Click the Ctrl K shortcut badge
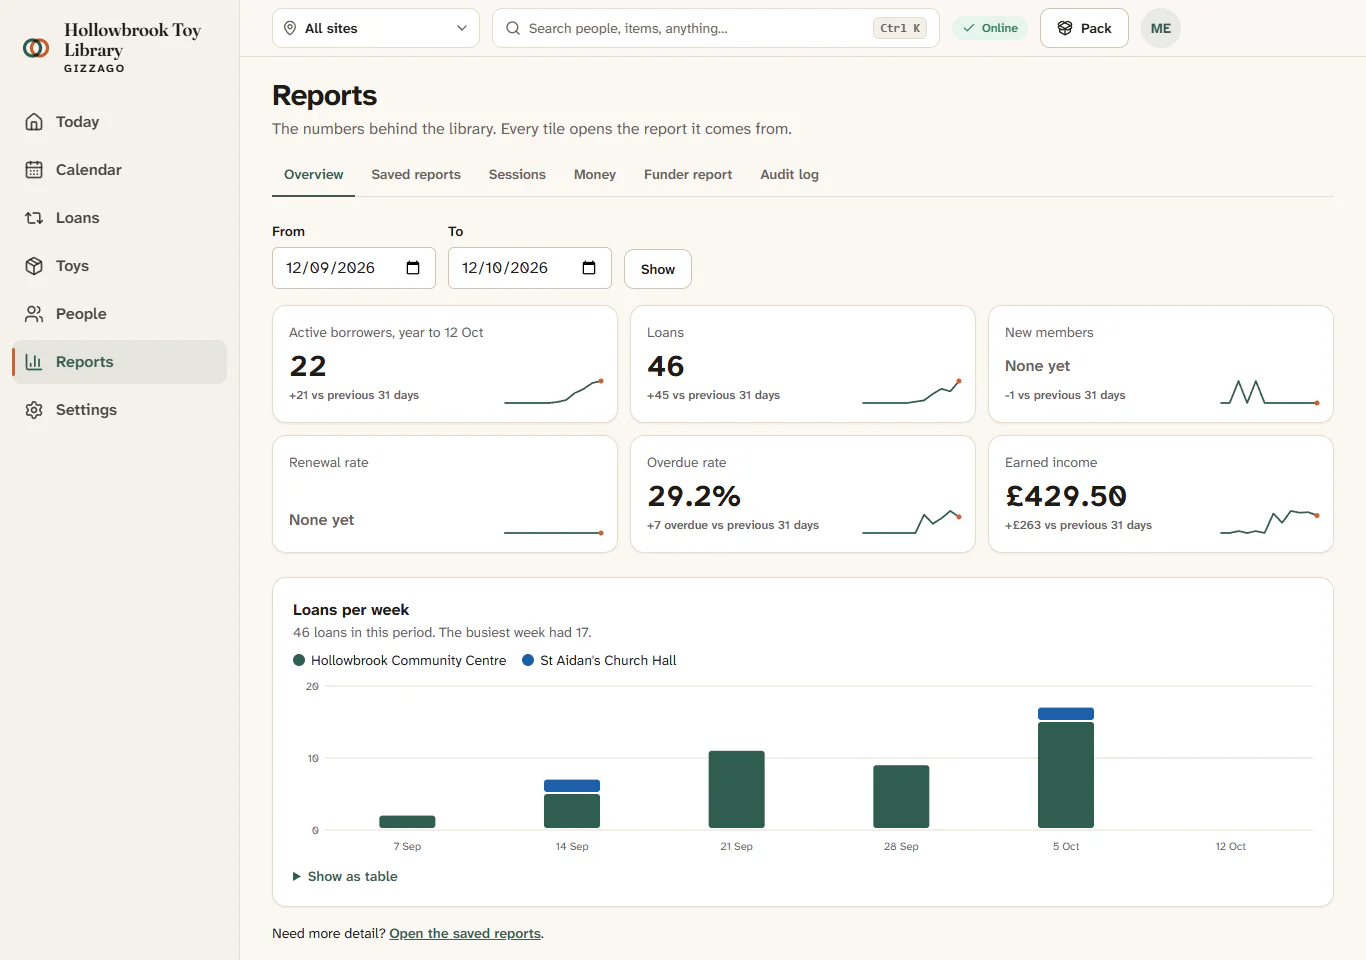Image resolution: width=1366 pixels, height=960 pixels. coord(900,28)
